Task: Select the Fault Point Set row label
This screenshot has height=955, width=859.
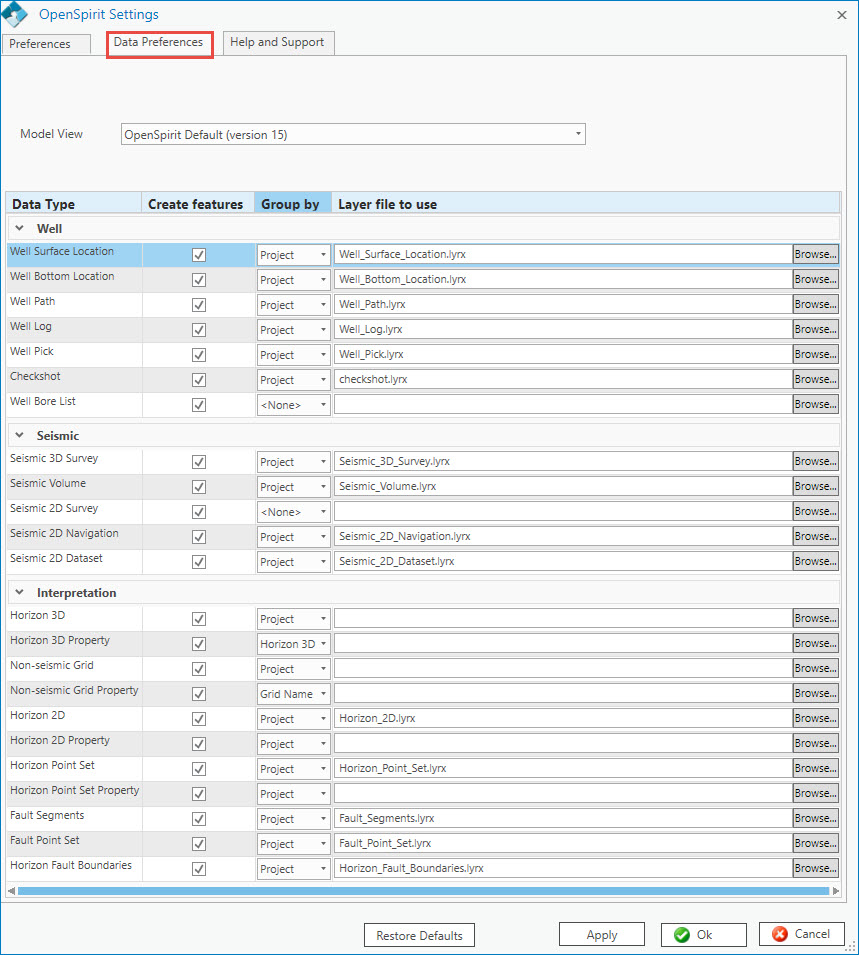Action: [x=44, y=840]
